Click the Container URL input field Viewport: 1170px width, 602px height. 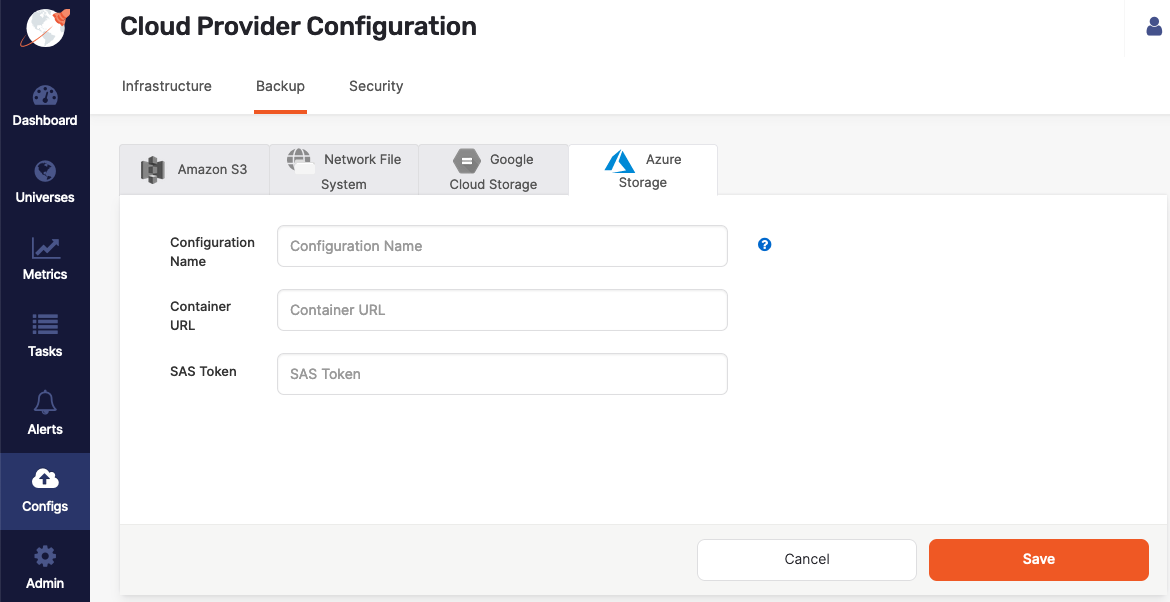[501, 310]
